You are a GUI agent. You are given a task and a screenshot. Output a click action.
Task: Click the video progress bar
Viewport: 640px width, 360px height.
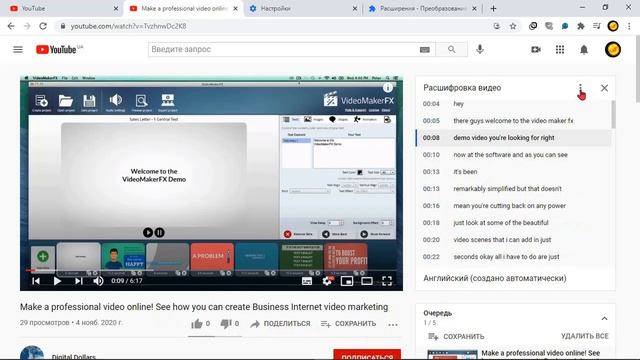point(211,270)
